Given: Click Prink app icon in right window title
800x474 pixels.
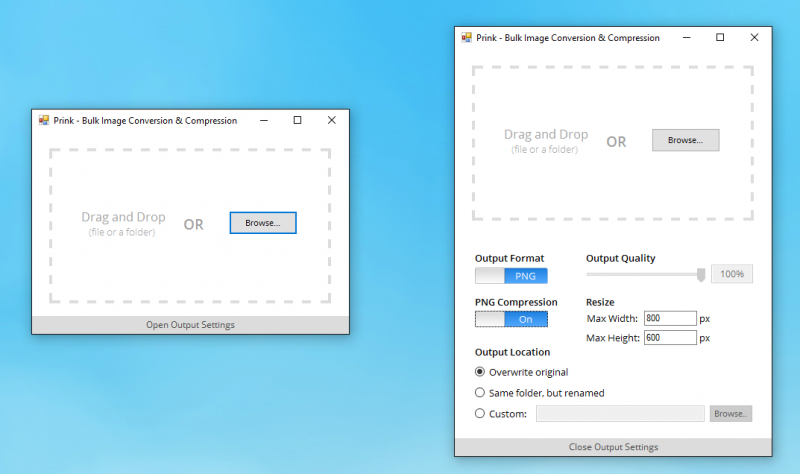Looking at the screenshot, I should point(466,38).
